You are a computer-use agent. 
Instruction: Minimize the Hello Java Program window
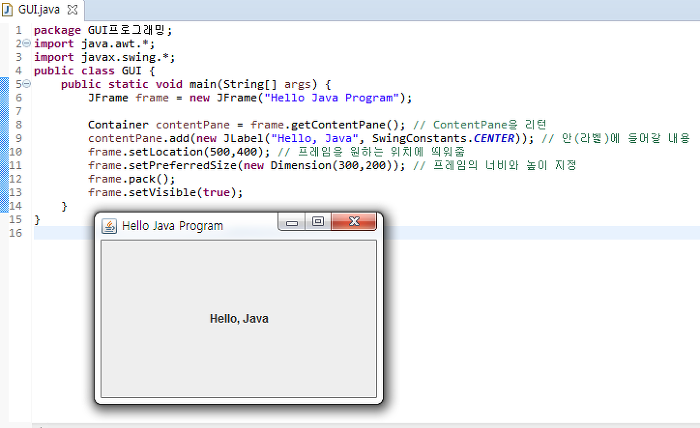pos(292,222)
